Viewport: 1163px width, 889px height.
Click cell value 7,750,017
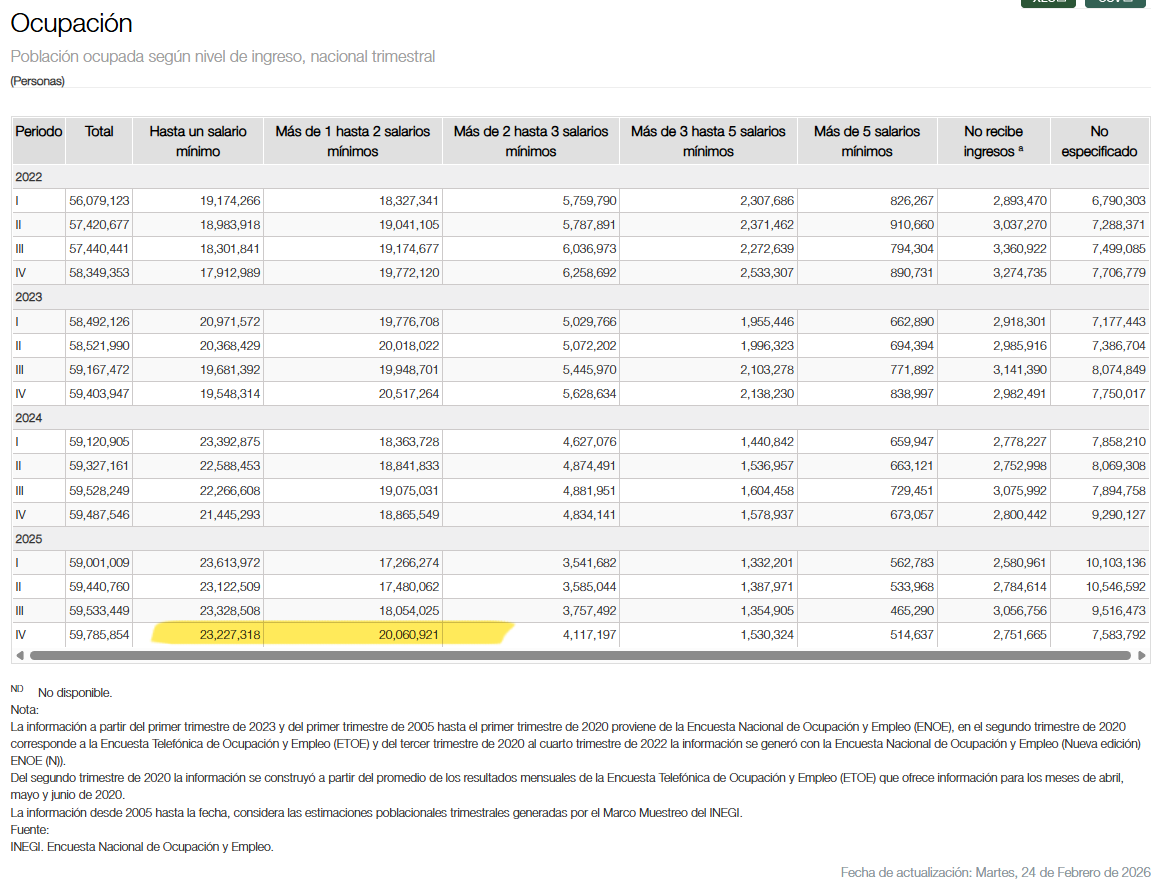click(x=1118, y=393)
